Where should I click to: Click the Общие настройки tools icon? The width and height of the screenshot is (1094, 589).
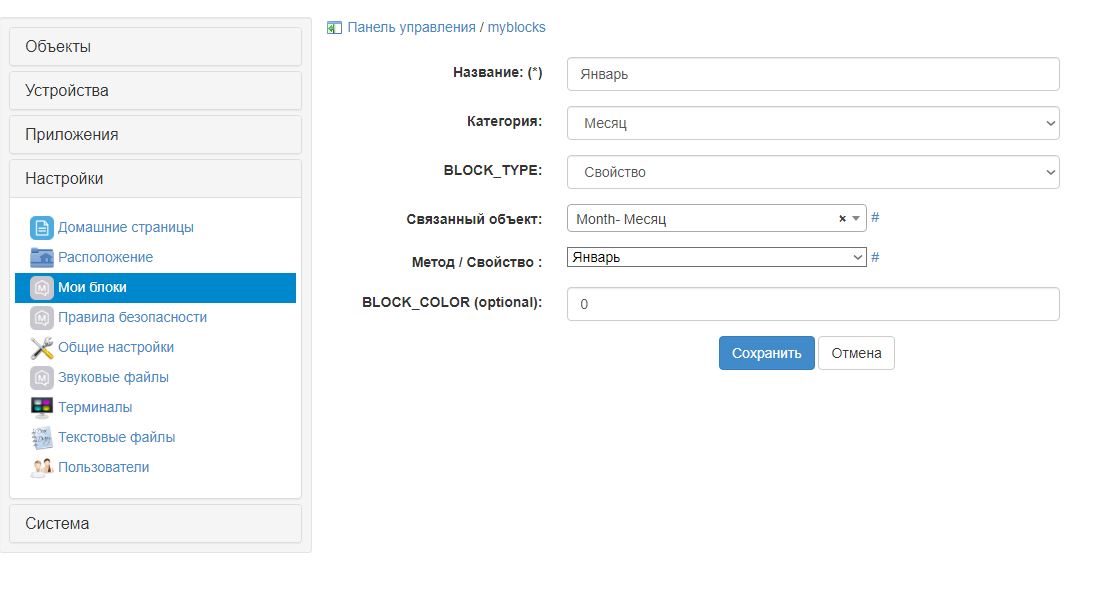click(x=42, y=348)
